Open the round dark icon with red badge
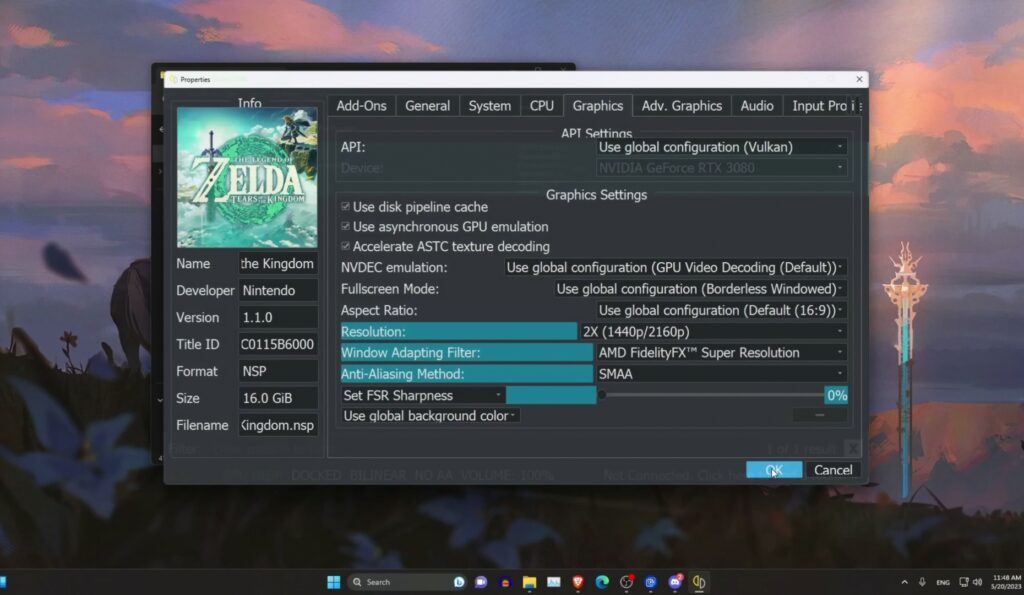1024x595 pixels. (627, 582)
